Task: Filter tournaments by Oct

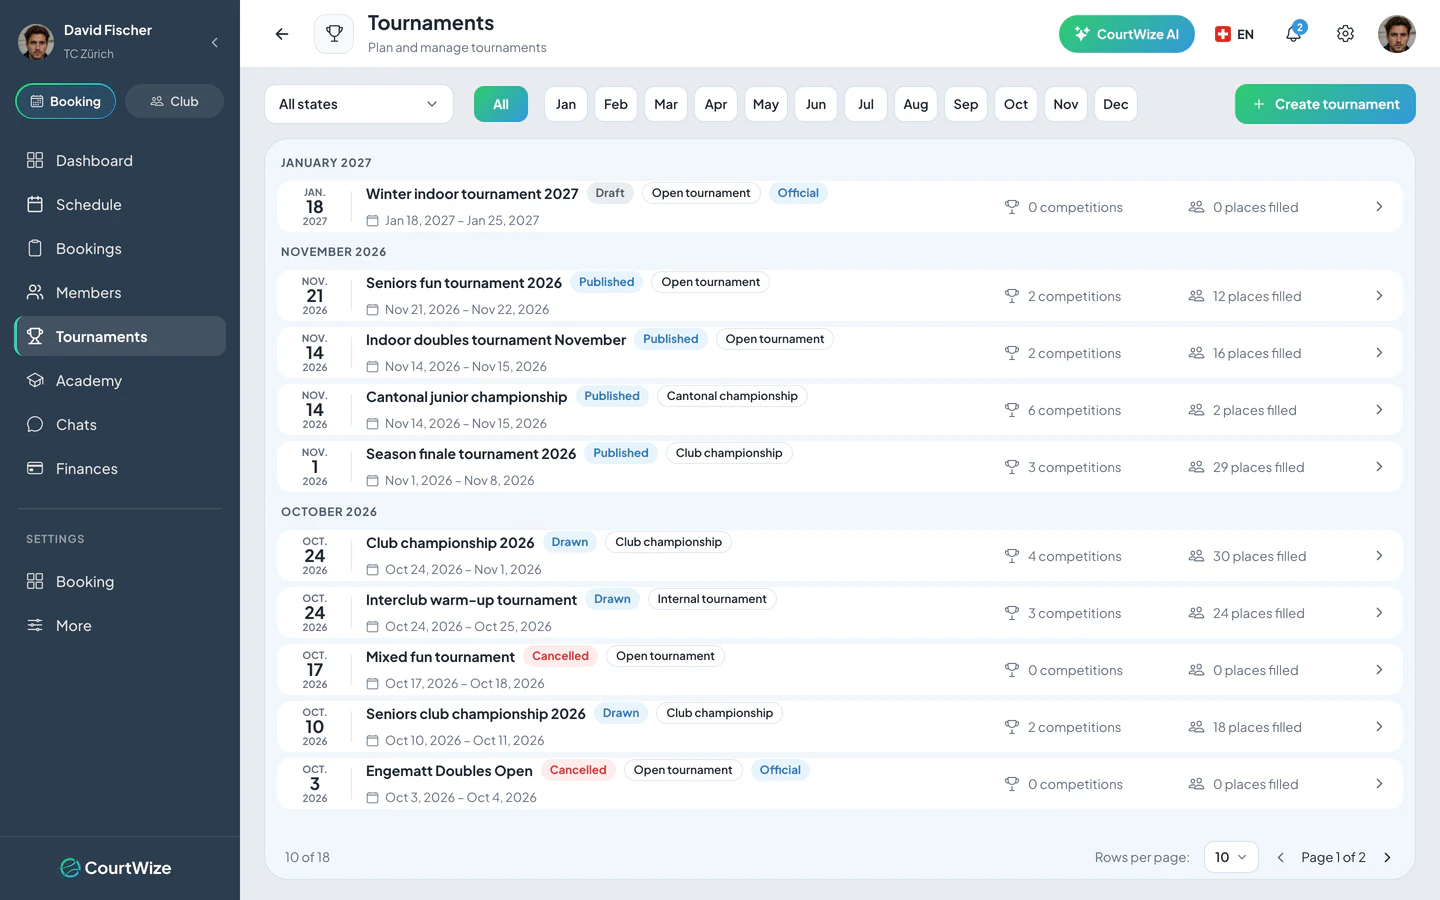Action: (x=1016, y=104)
